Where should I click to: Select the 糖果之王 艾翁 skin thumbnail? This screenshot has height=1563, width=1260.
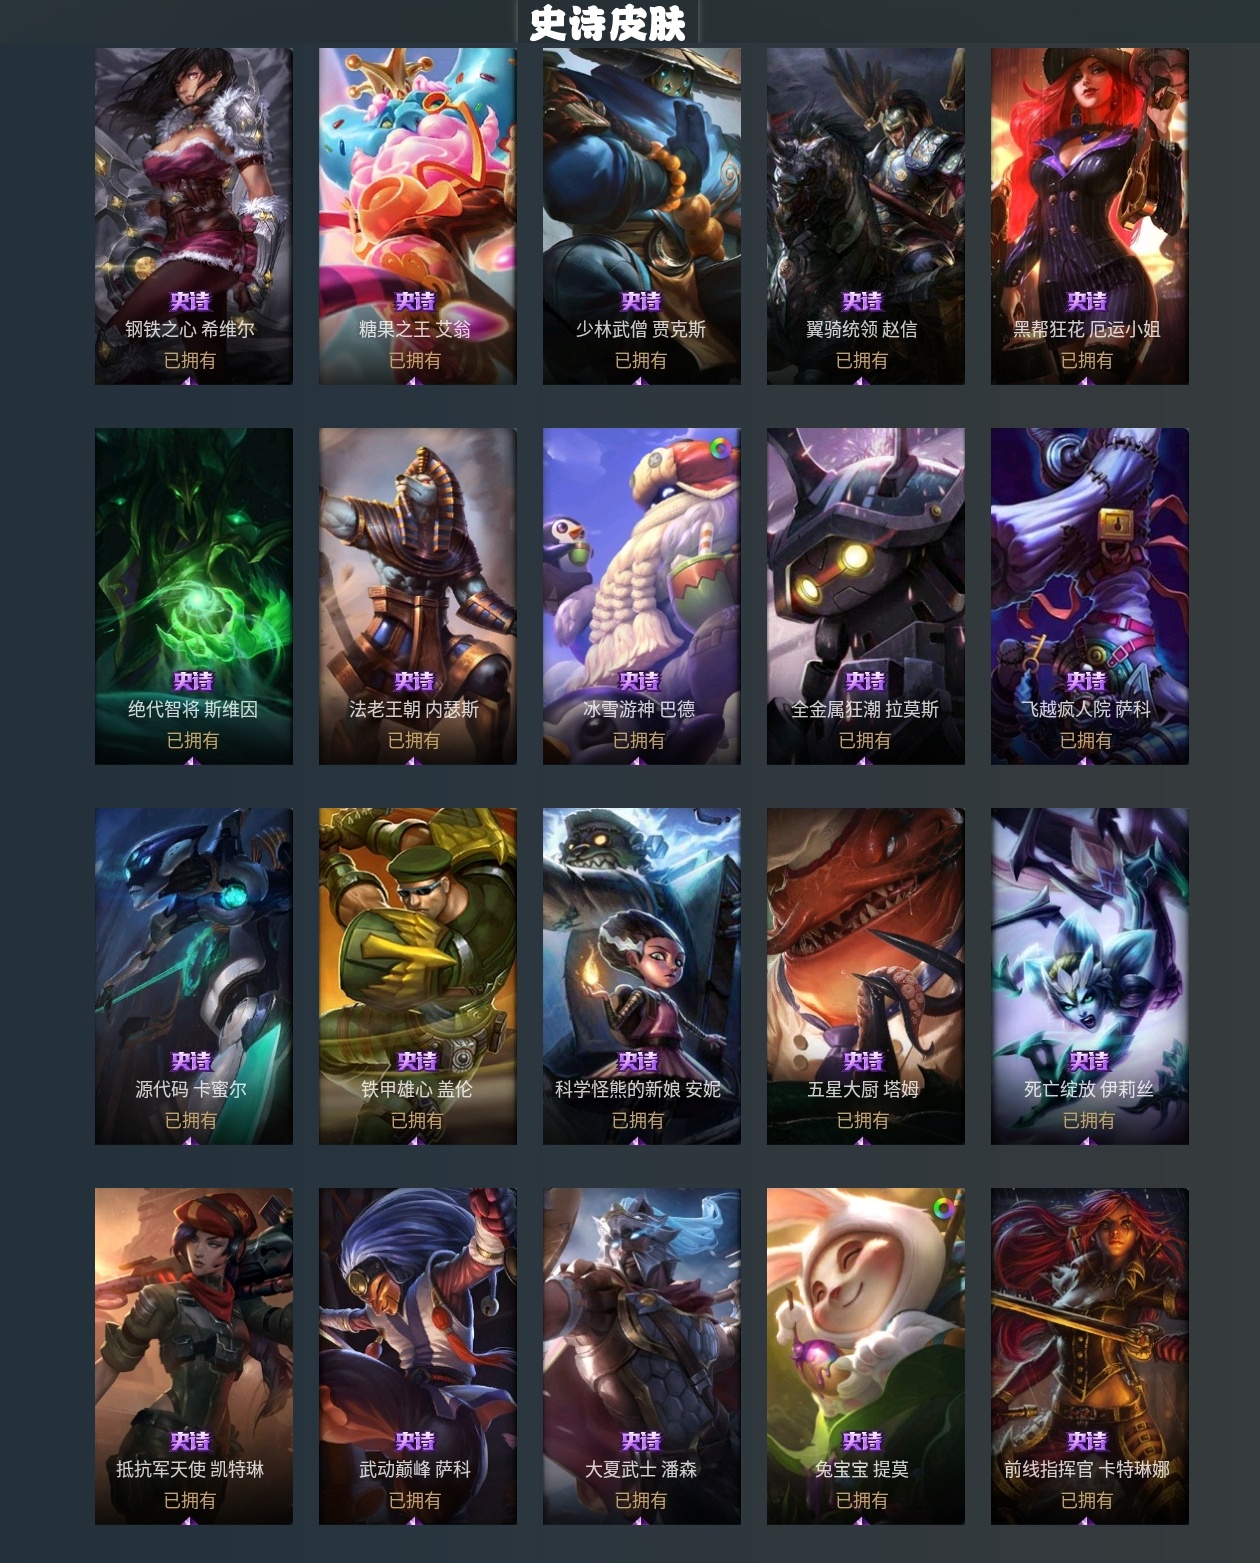click(x=418, y=216)
